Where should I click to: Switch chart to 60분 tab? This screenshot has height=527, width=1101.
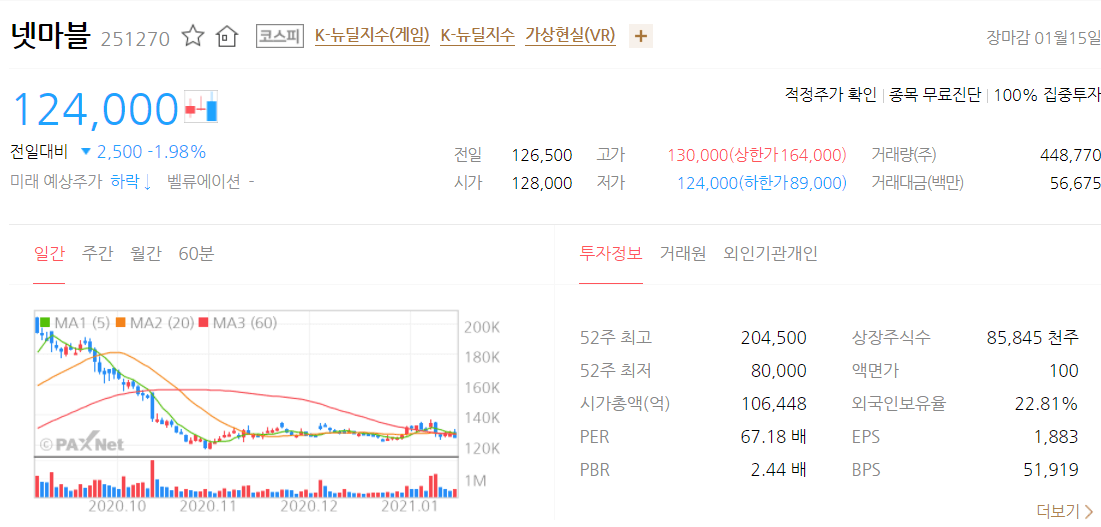point(196,253)
